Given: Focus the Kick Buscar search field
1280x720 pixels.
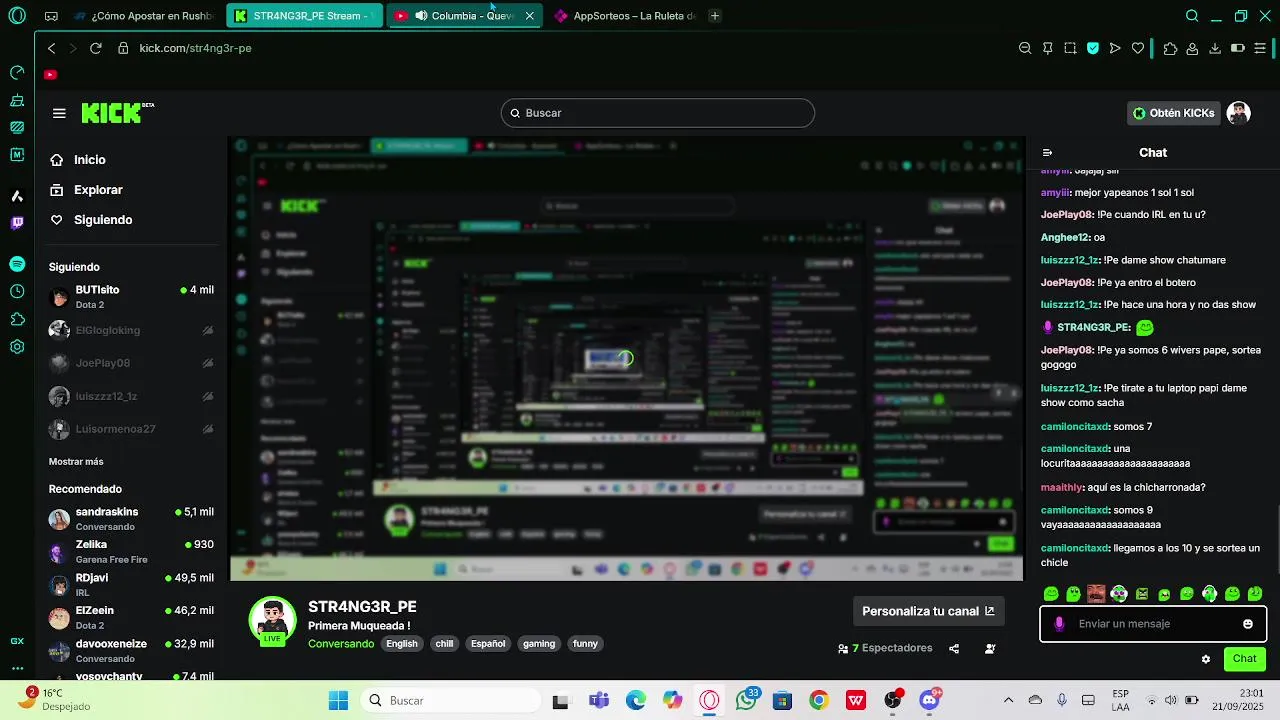Looking at the screenshot, I should click(x=658, y=113).
